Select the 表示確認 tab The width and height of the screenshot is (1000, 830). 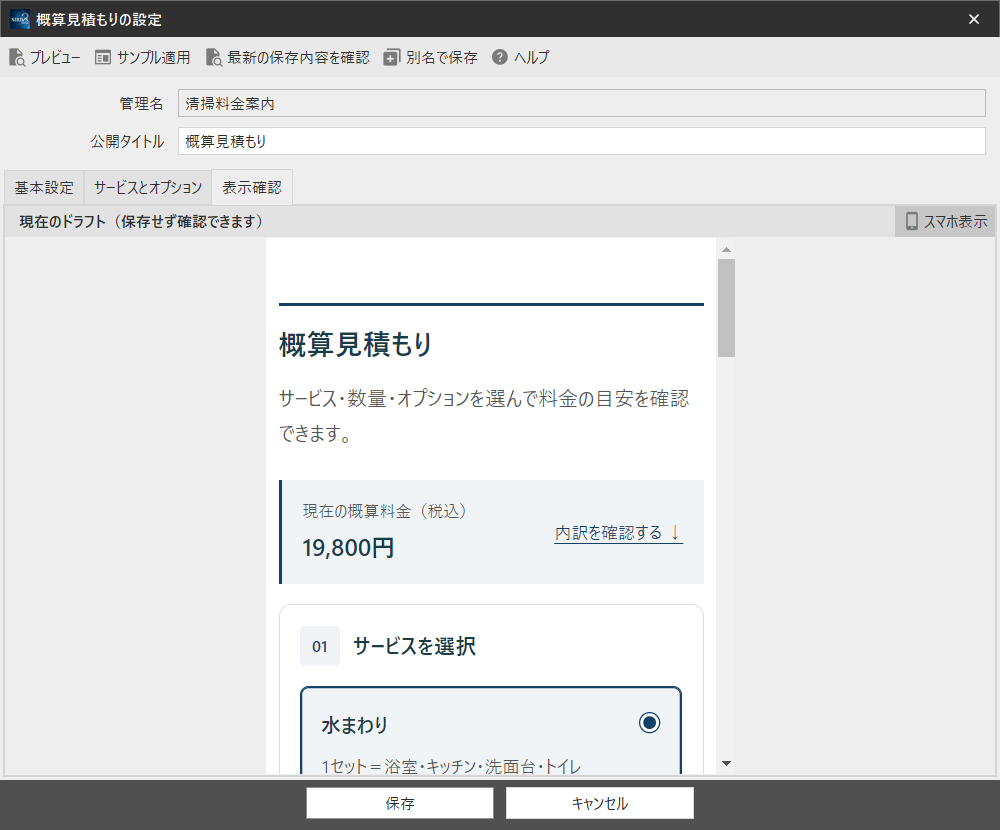(x=252, y=188)
